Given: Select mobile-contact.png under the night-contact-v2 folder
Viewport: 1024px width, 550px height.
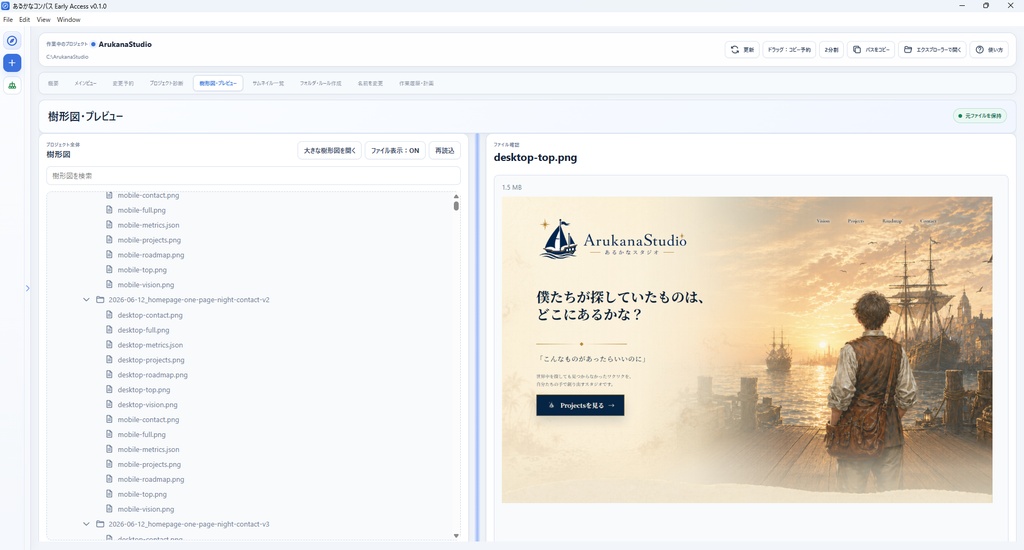Looking at the screenshot, I should pyautogui.click(x=148, y=420).
